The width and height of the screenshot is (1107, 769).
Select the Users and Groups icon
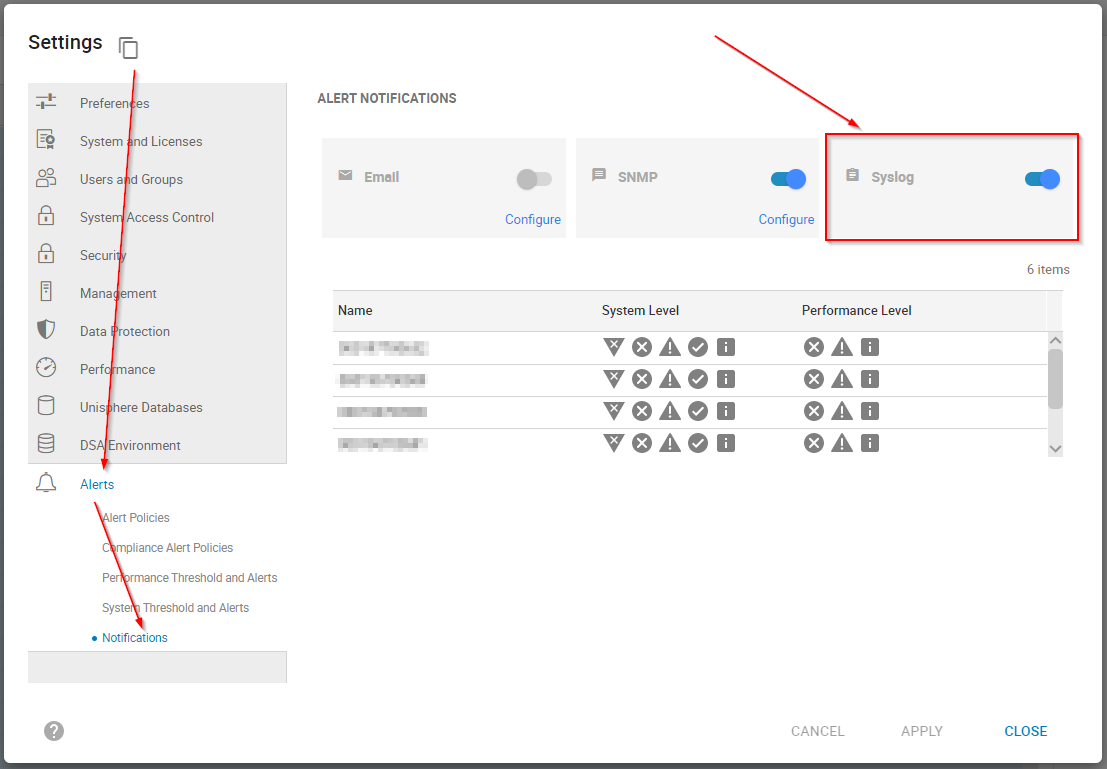(x=46, y=178)
